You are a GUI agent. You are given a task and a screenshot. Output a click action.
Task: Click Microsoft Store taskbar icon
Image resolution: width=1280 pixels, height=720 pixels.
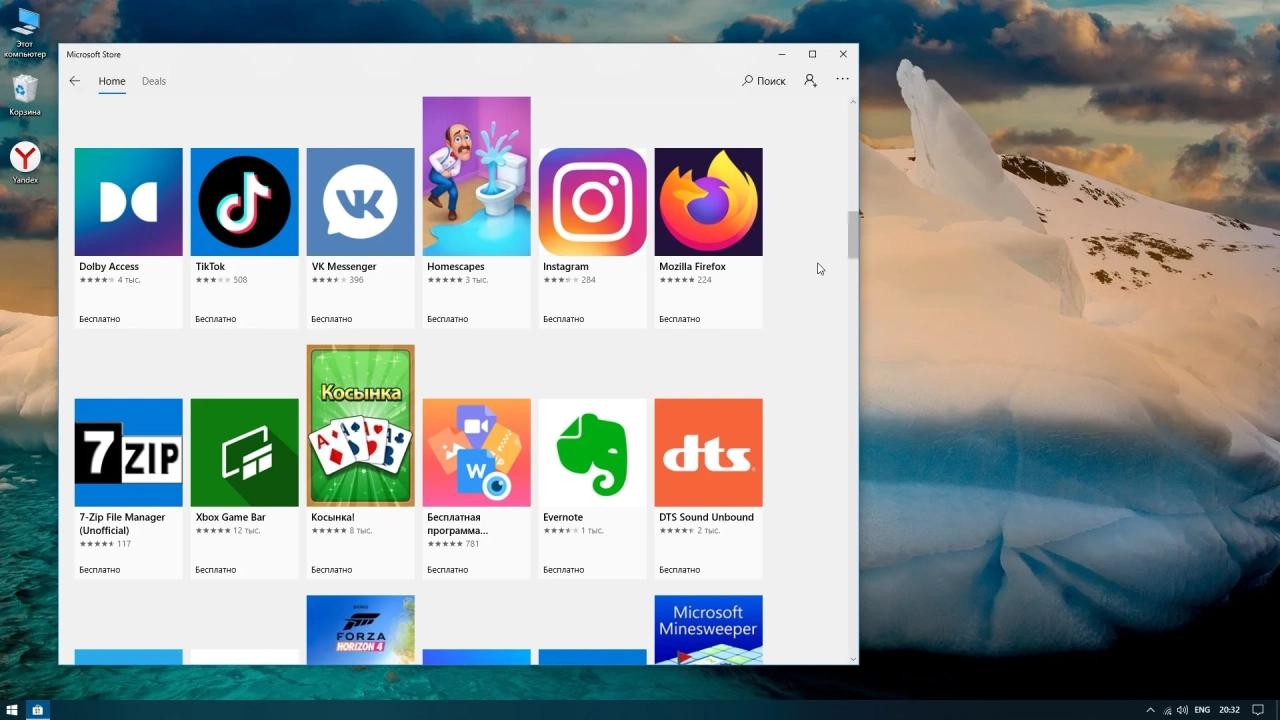coord(37,710)
